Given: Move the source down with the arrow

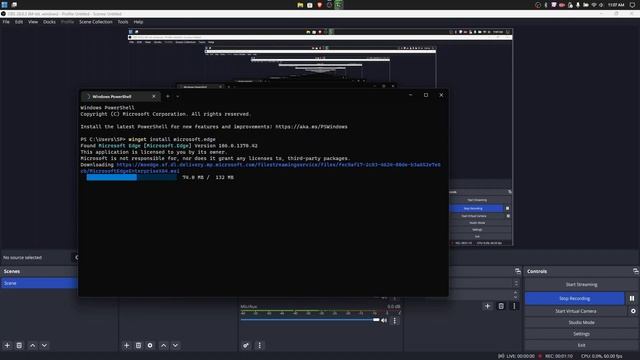Looking at the screenshot, I should 175,345.
